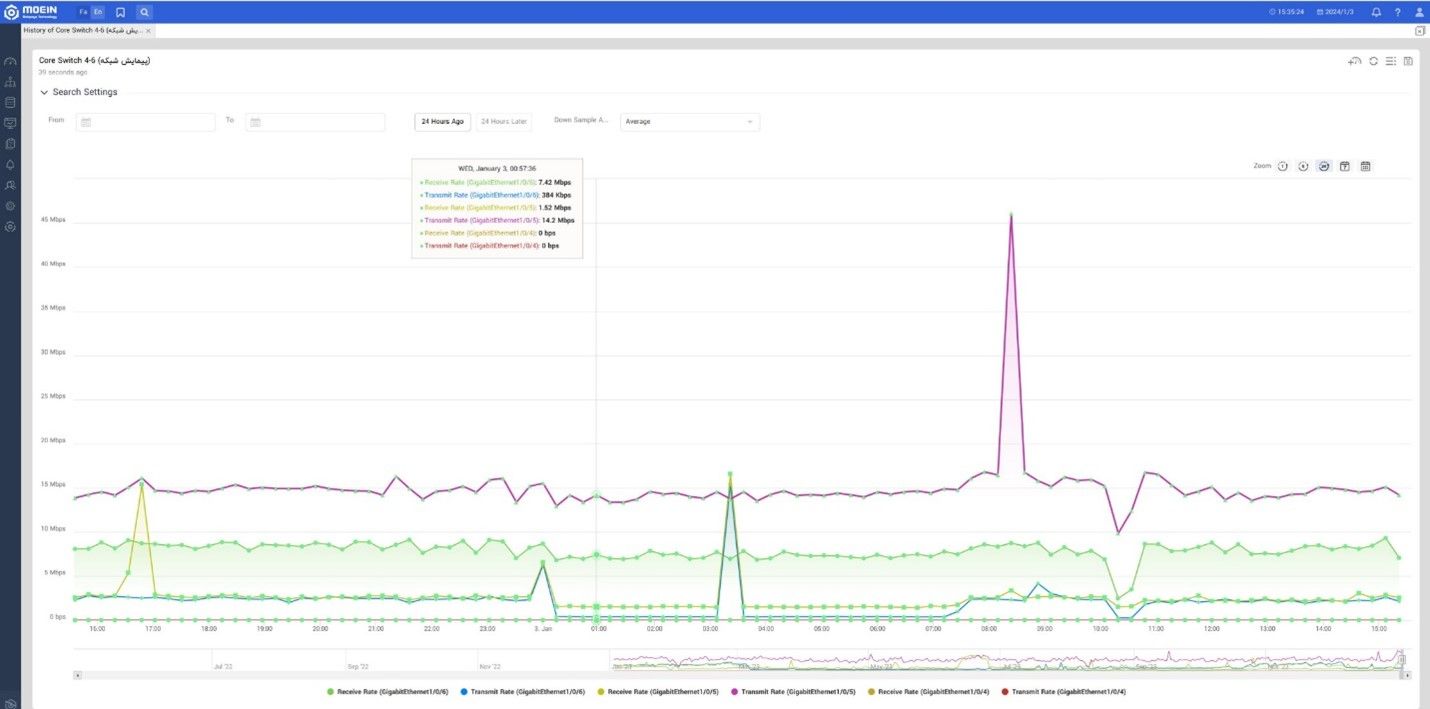The width and height of the screenshot is (1430, 709).
Task: Open the list options icon above the chart
Action: 1390,61
